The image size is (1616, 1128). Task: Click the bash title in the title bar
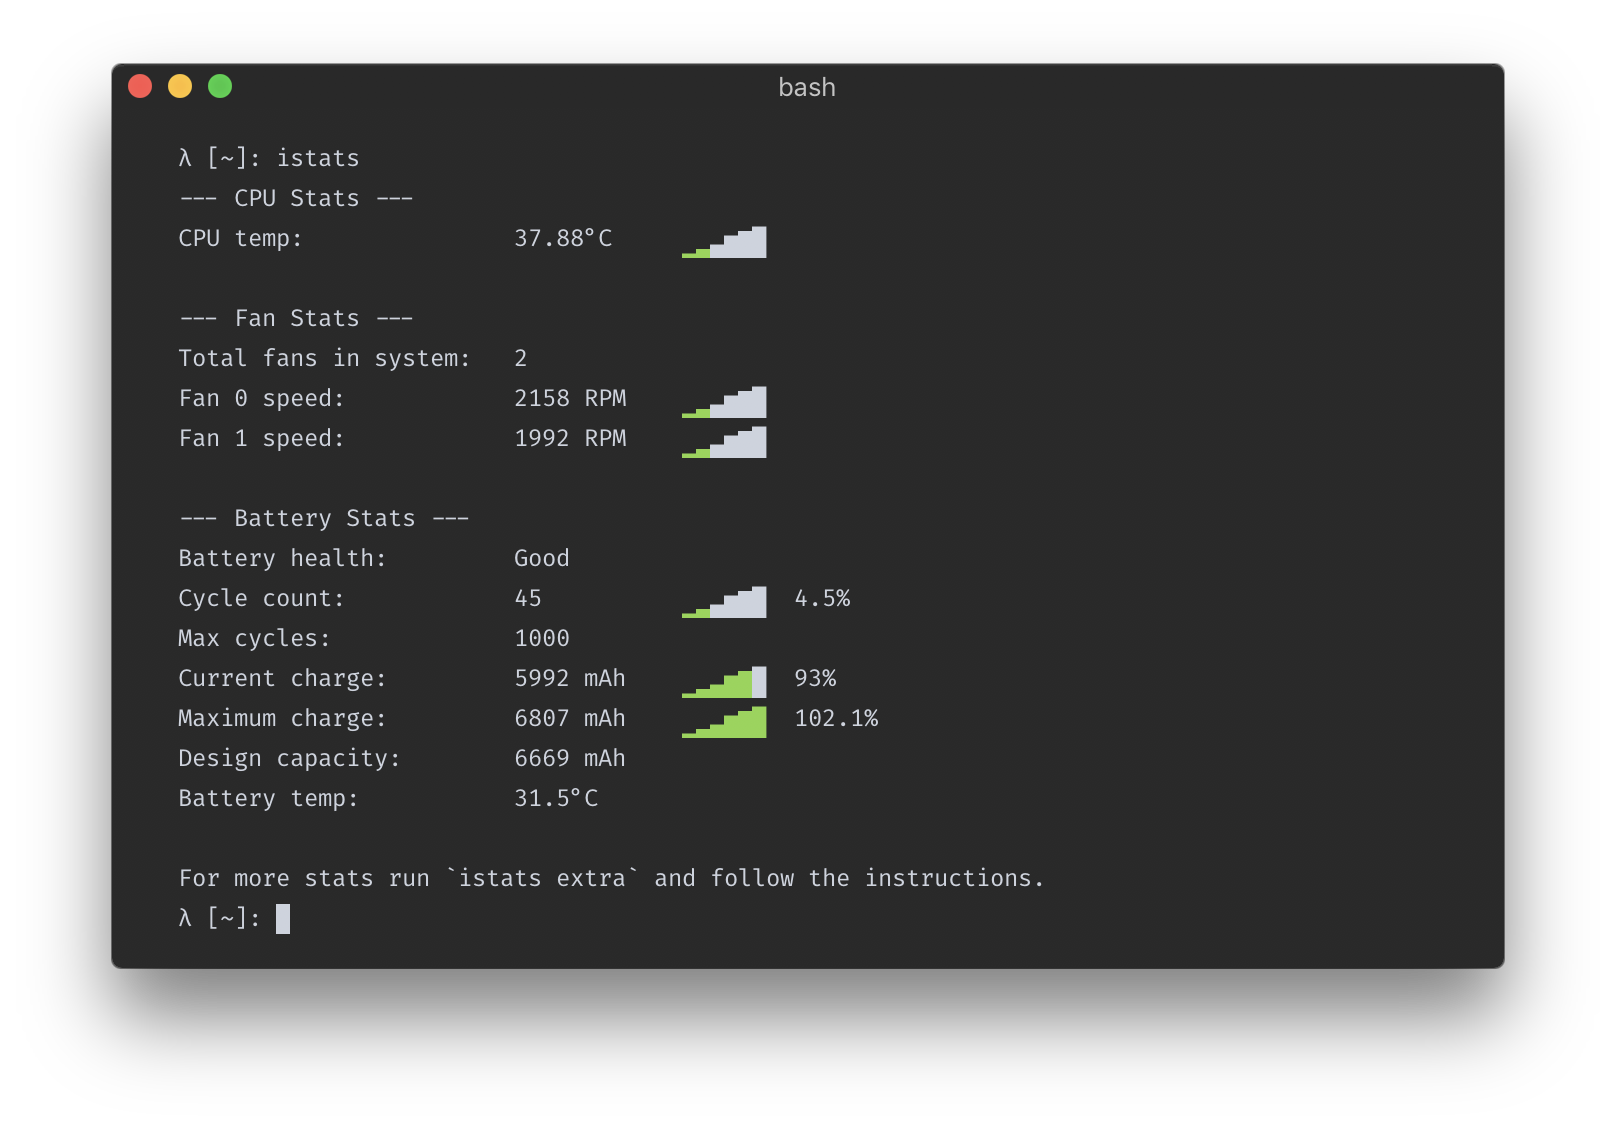click(x=807, y=87)
